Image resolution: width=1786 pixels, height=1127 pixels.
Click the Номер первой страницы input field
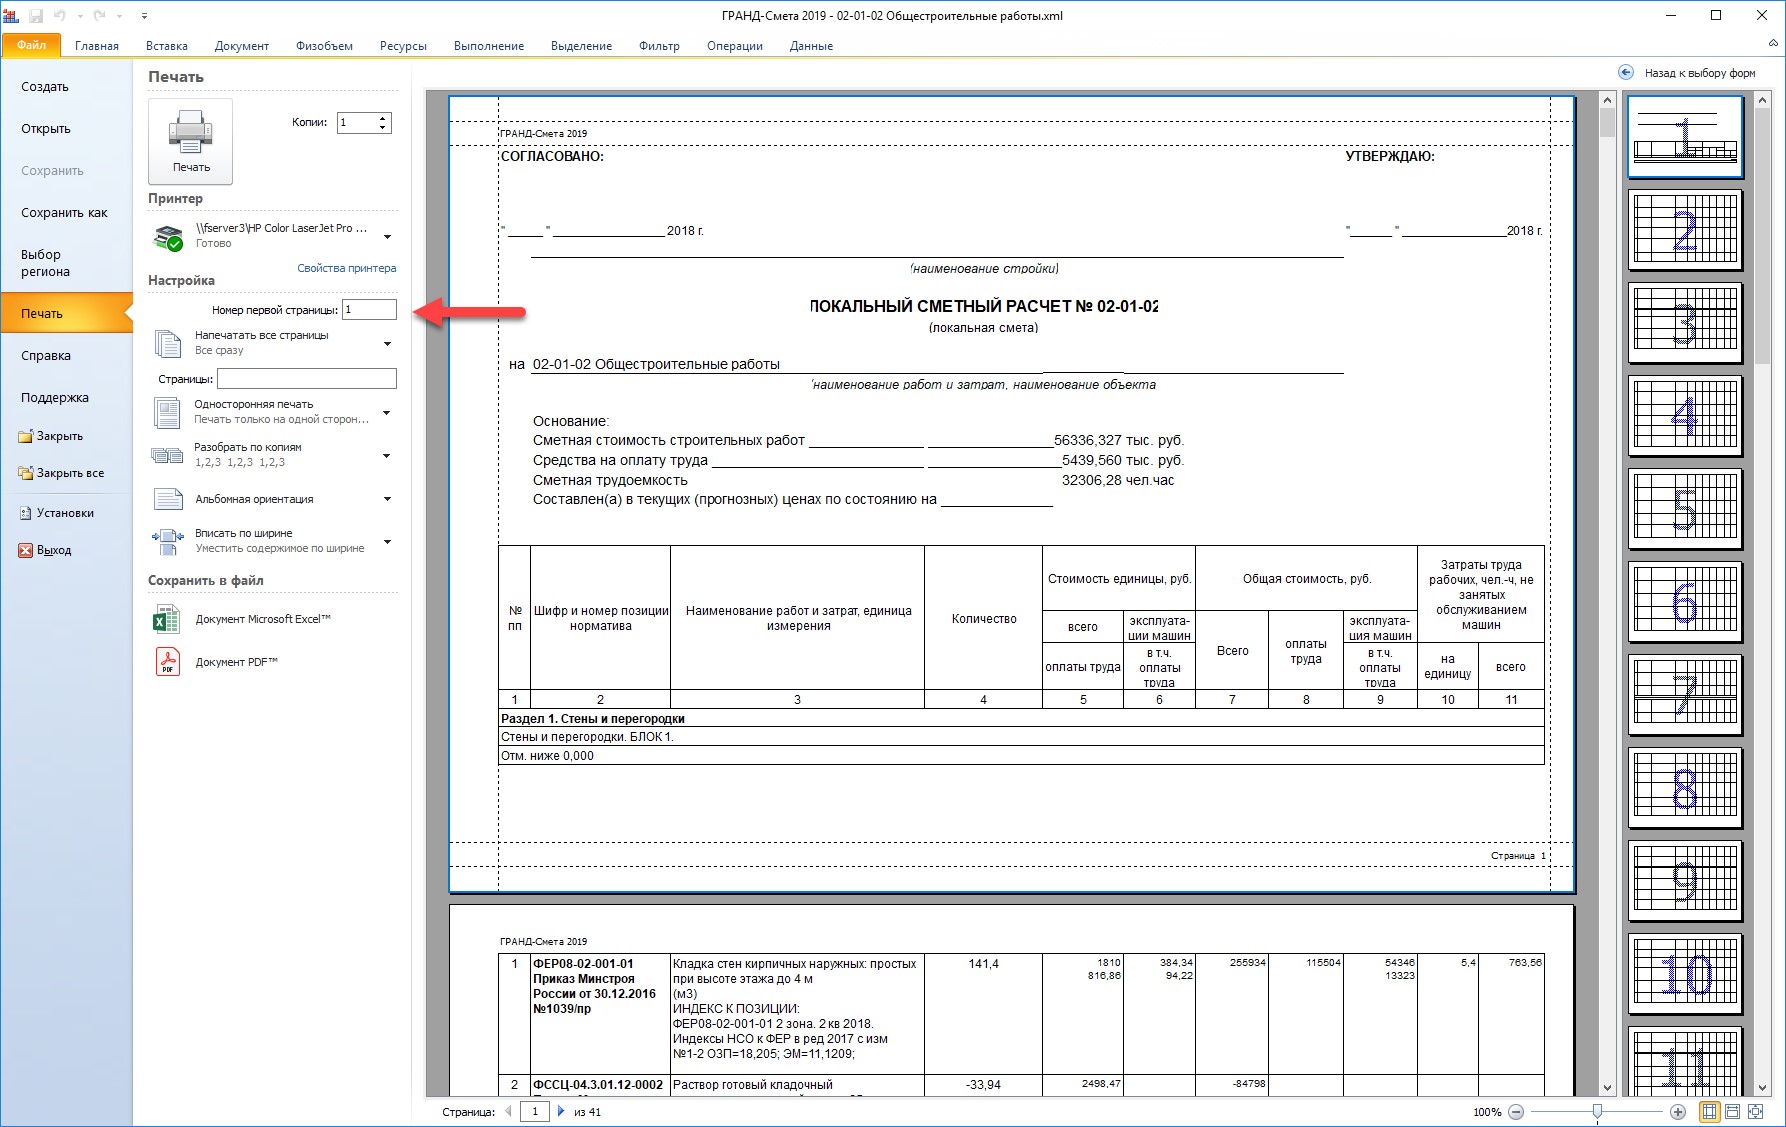point(370,310)
